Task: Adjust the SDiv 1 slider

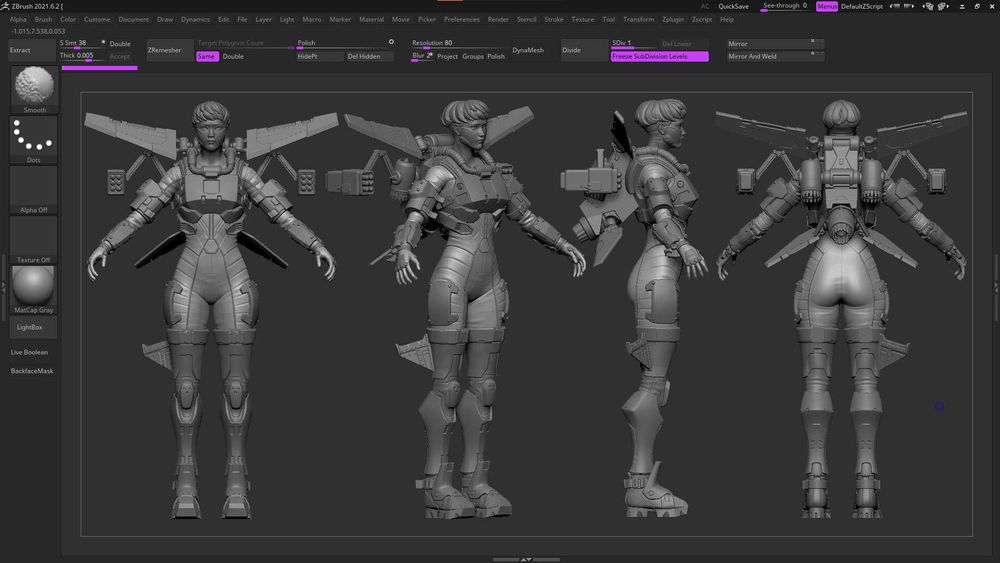Action: coord(634,43)
